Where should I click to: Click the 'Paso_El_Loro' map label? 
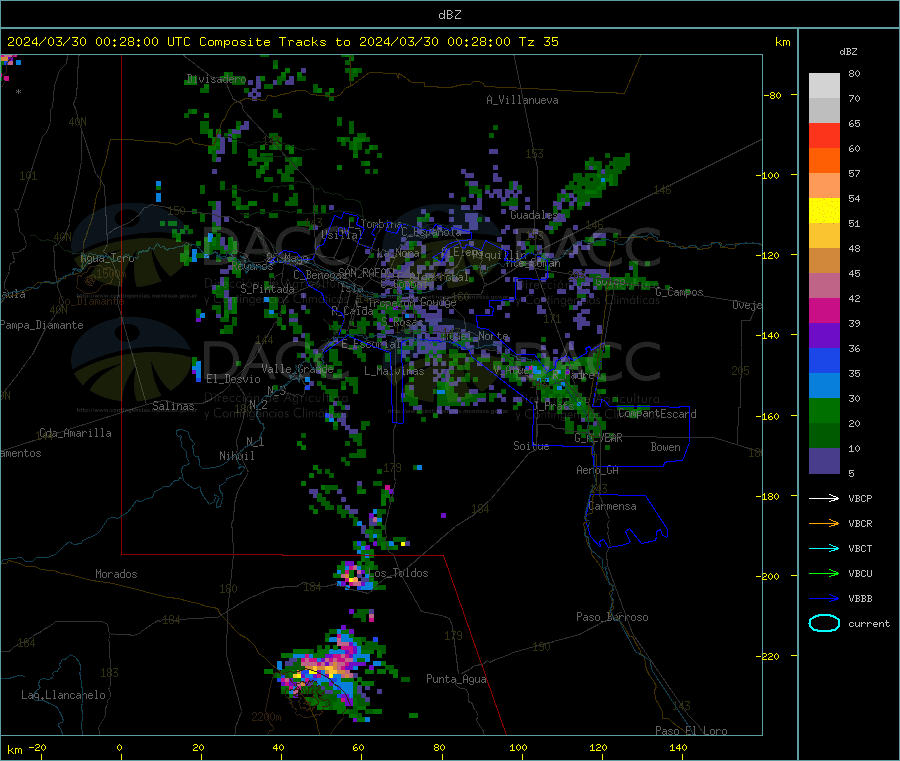coord(691,731)
